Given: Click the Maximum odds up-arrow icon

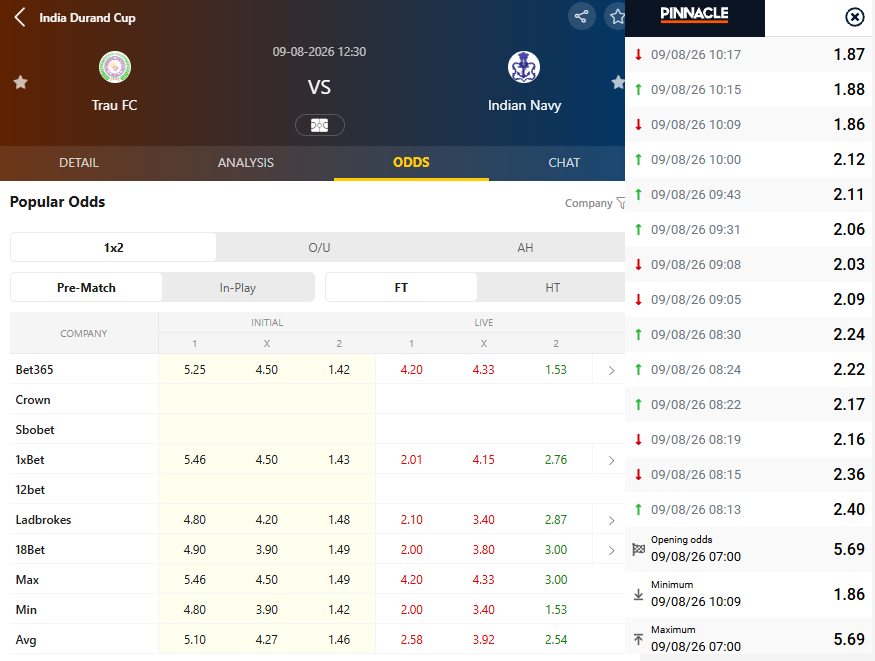Looking at the screenshot, I should [x=638, y=639].
